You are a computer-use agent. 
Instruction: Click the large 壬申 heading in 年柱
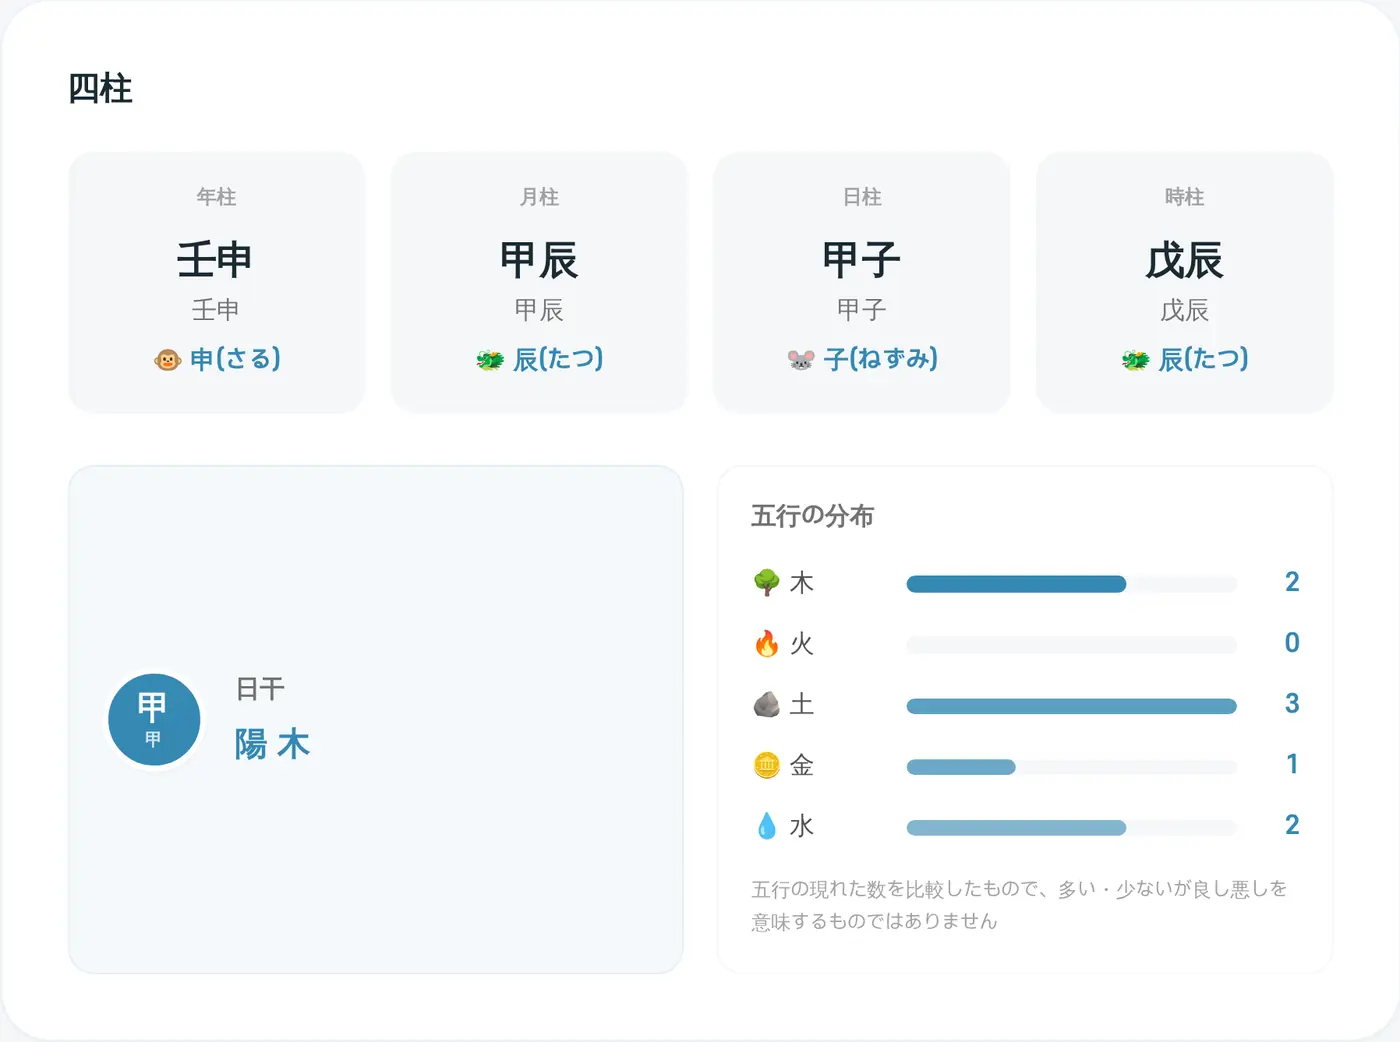pyautogui.click(x=215, y=260)
